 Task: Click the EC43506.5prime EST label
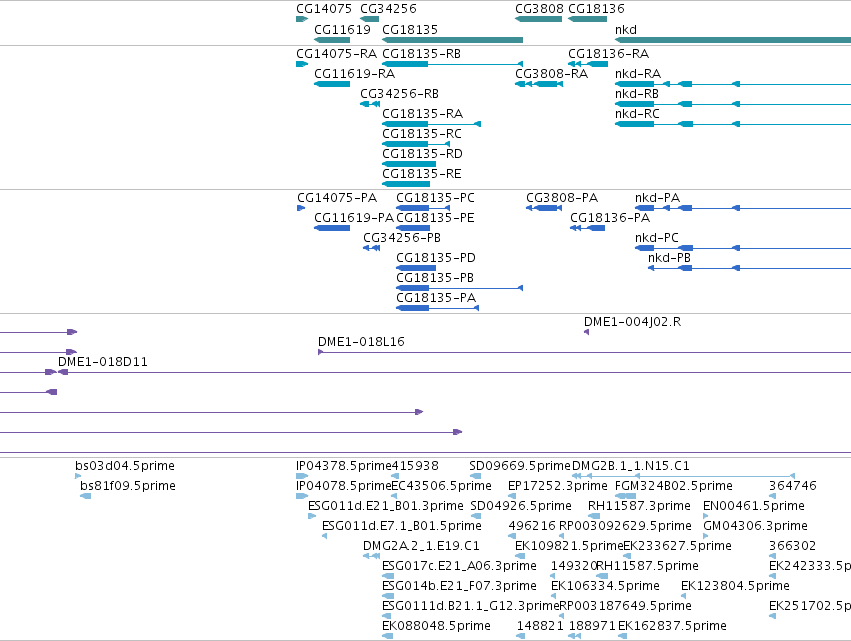[442, 486]
